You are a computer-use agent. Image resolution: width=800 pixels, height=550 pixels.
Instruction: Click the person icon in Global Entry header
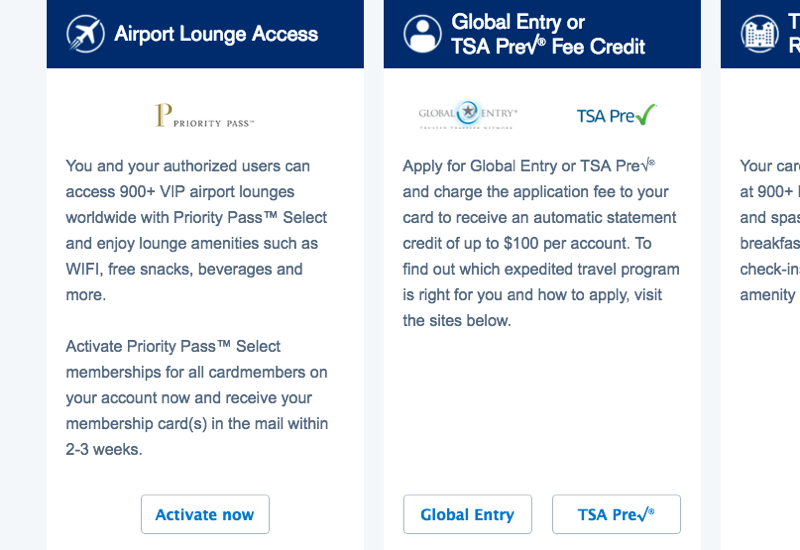pyautogui.click(x=422, y=34)
